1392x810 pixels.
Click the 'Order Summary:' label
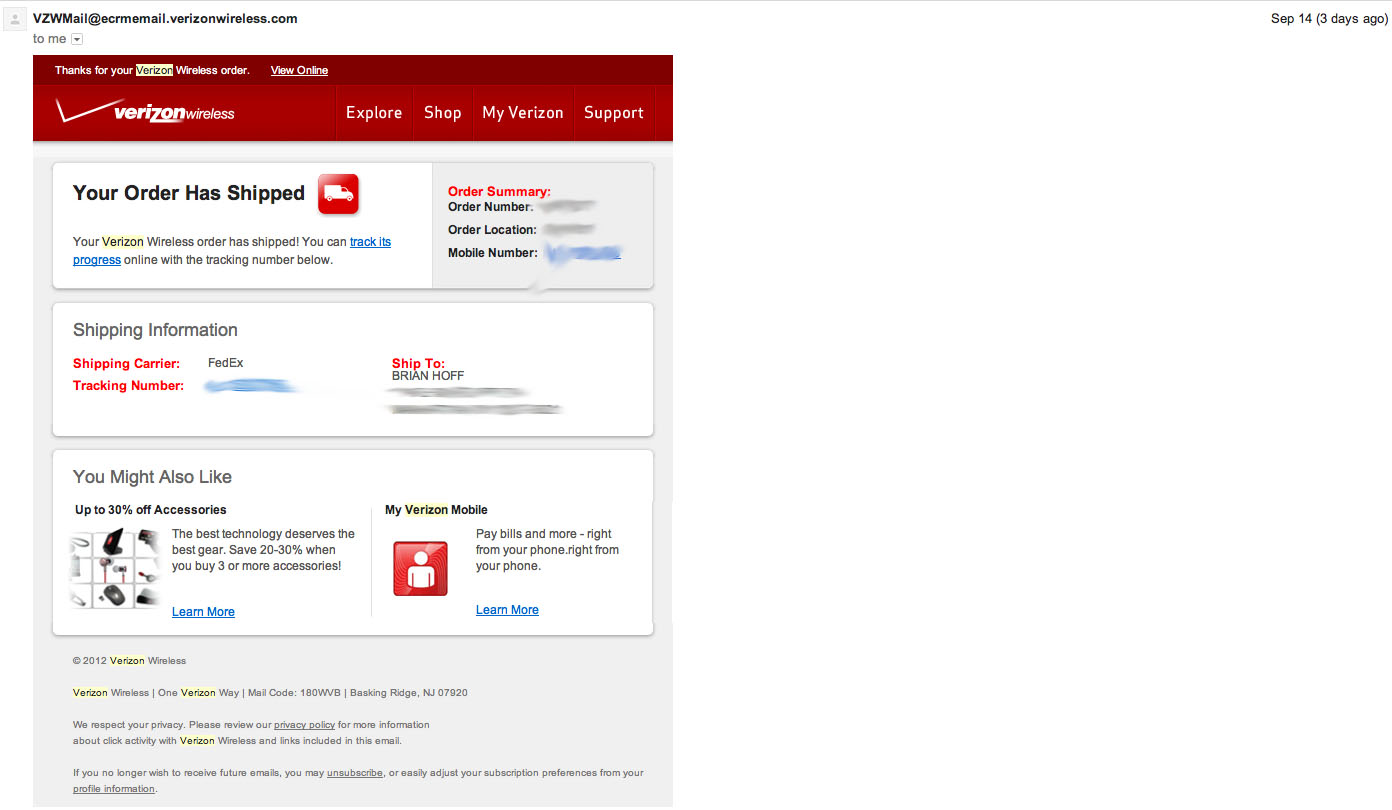[499, 192]
